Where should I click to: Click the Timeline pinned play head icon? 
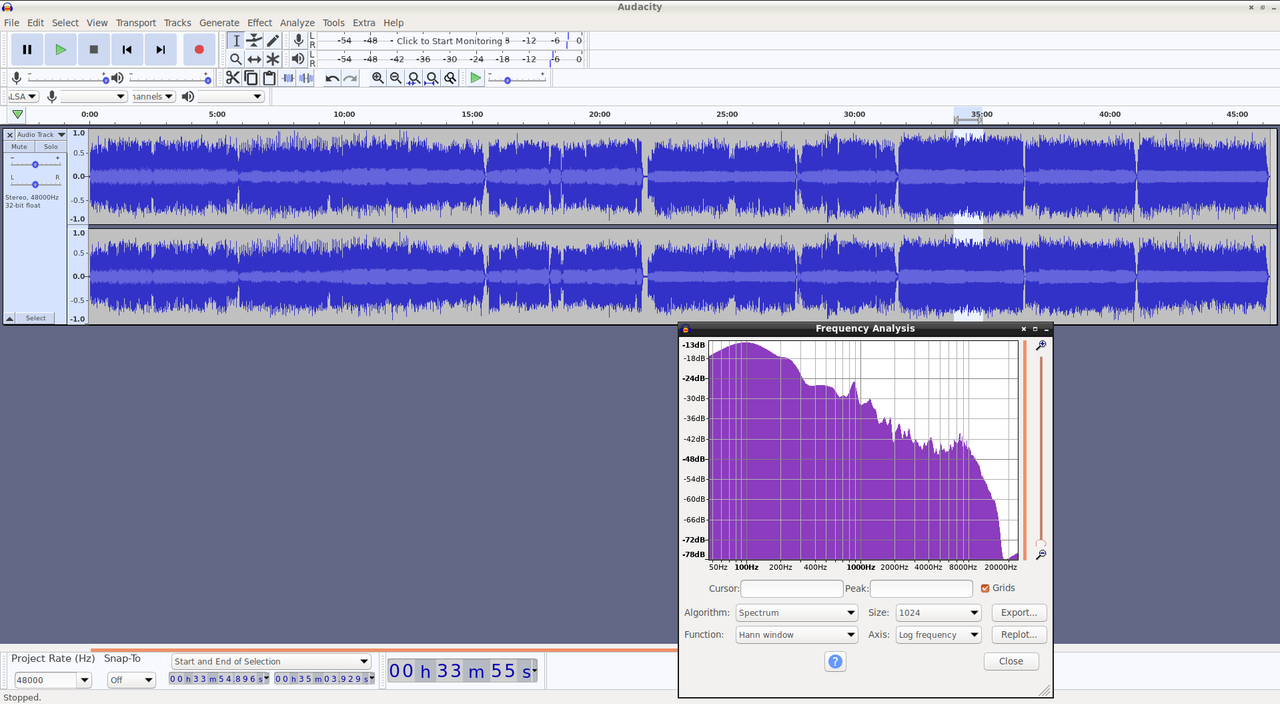[x=17, y=114]
